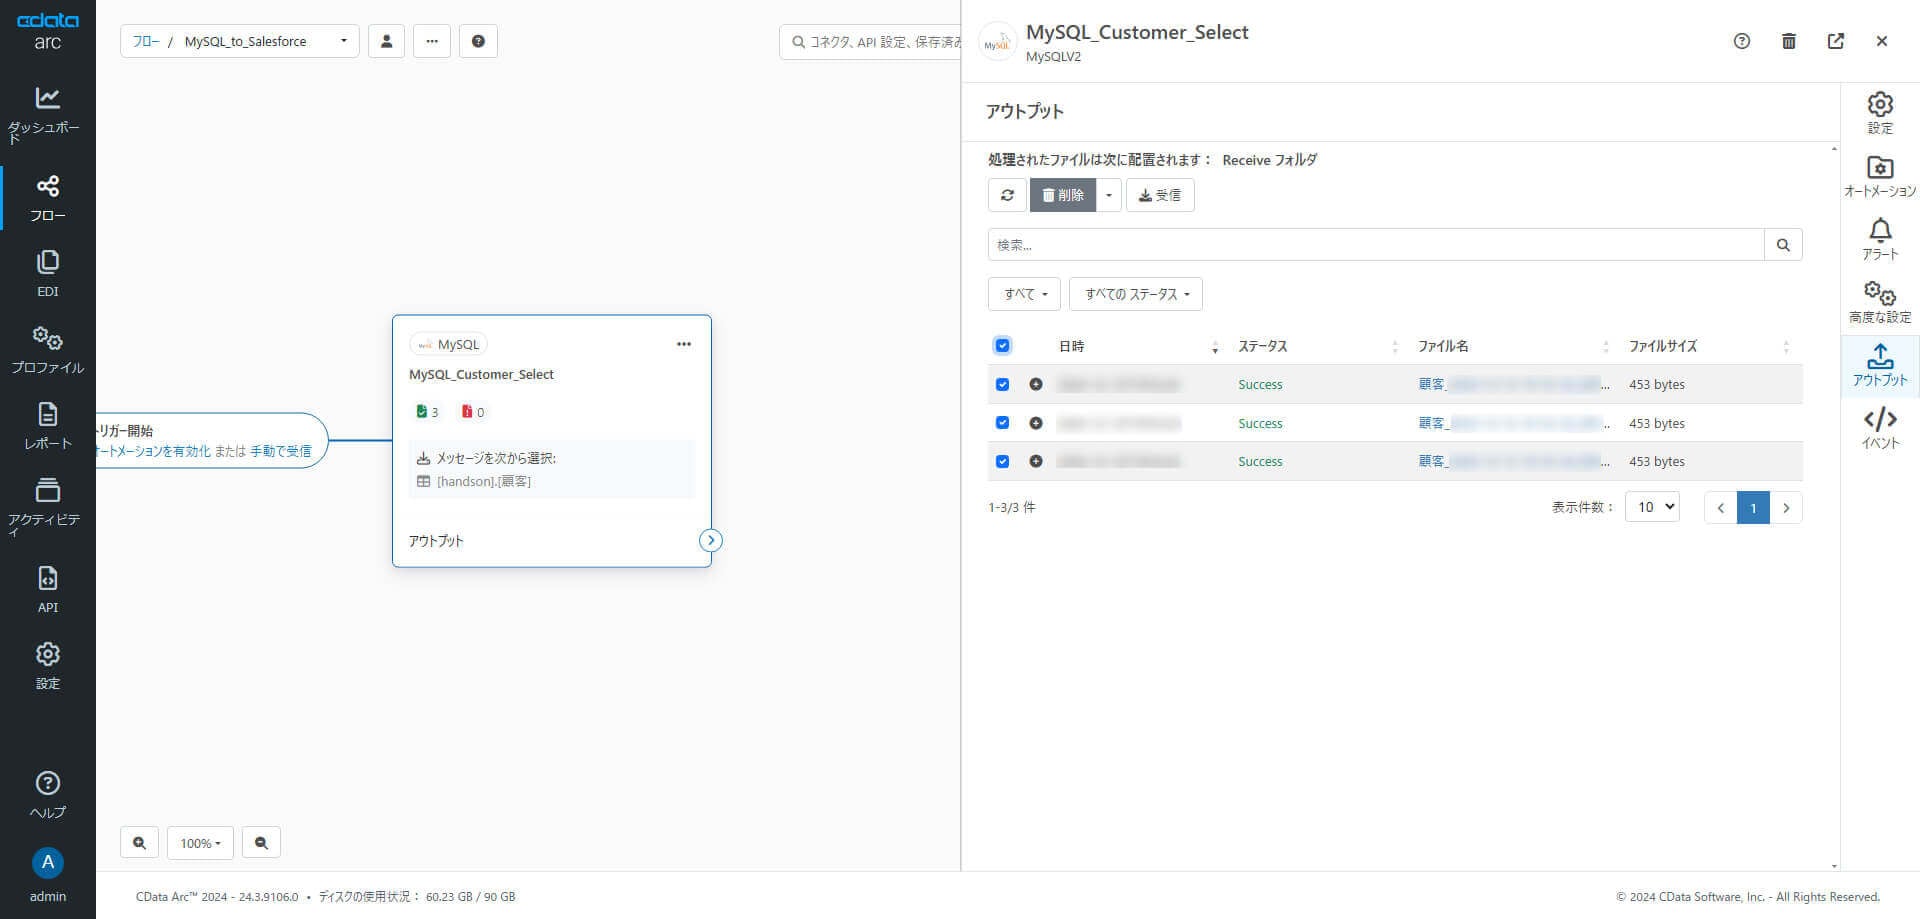Click the 削除 delete button

point(1063,195)
